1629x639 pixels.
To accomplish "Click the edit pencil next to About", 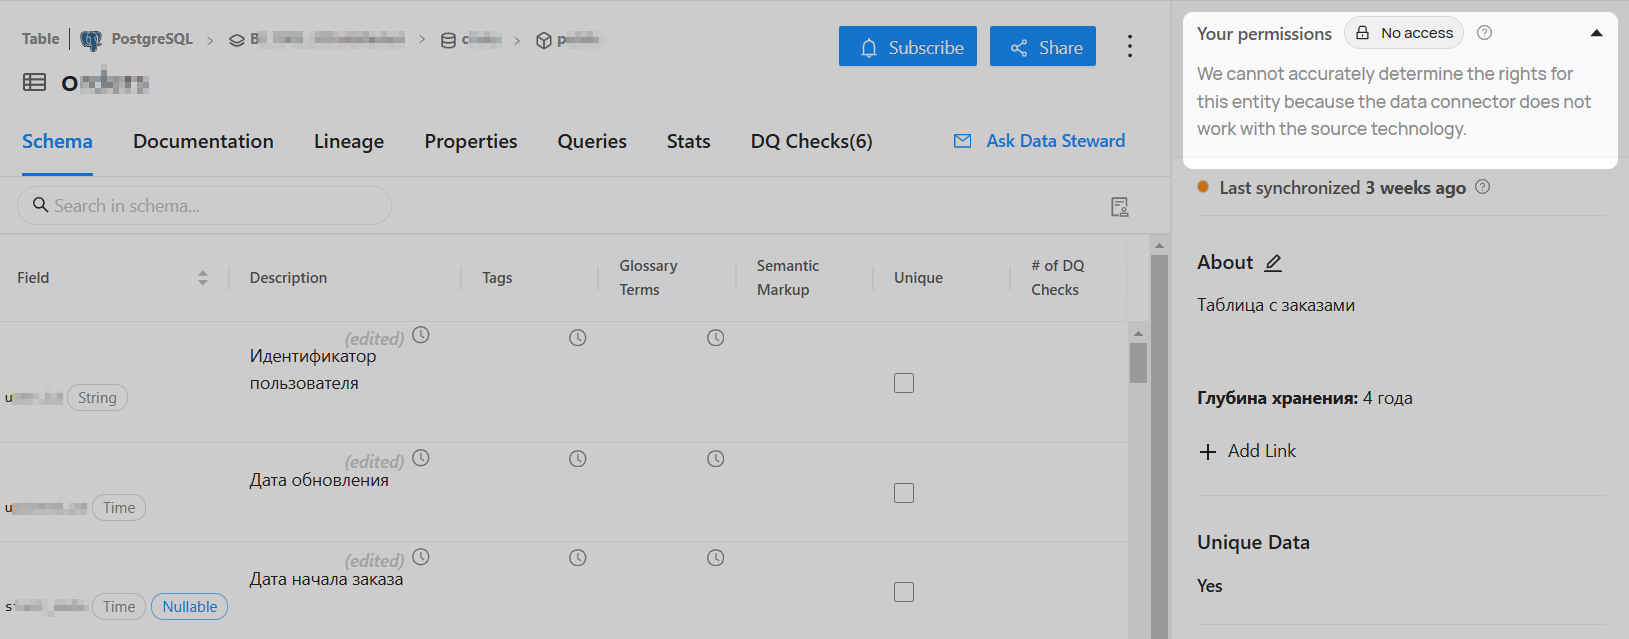I will click(1273, 263).
